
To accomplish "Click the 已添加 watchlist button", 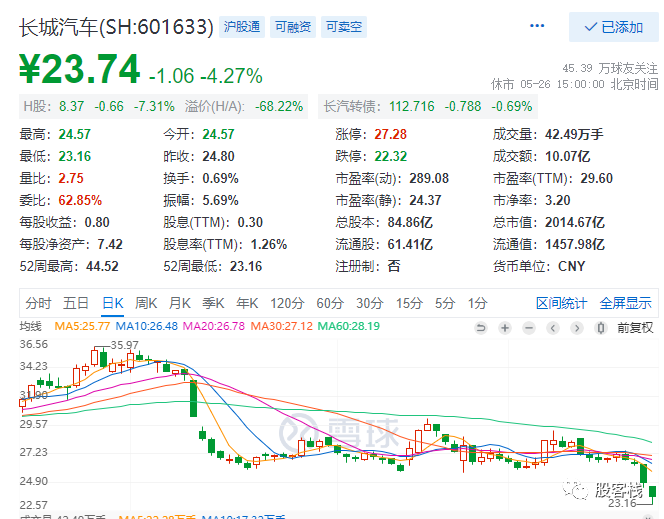I will 614,28.
